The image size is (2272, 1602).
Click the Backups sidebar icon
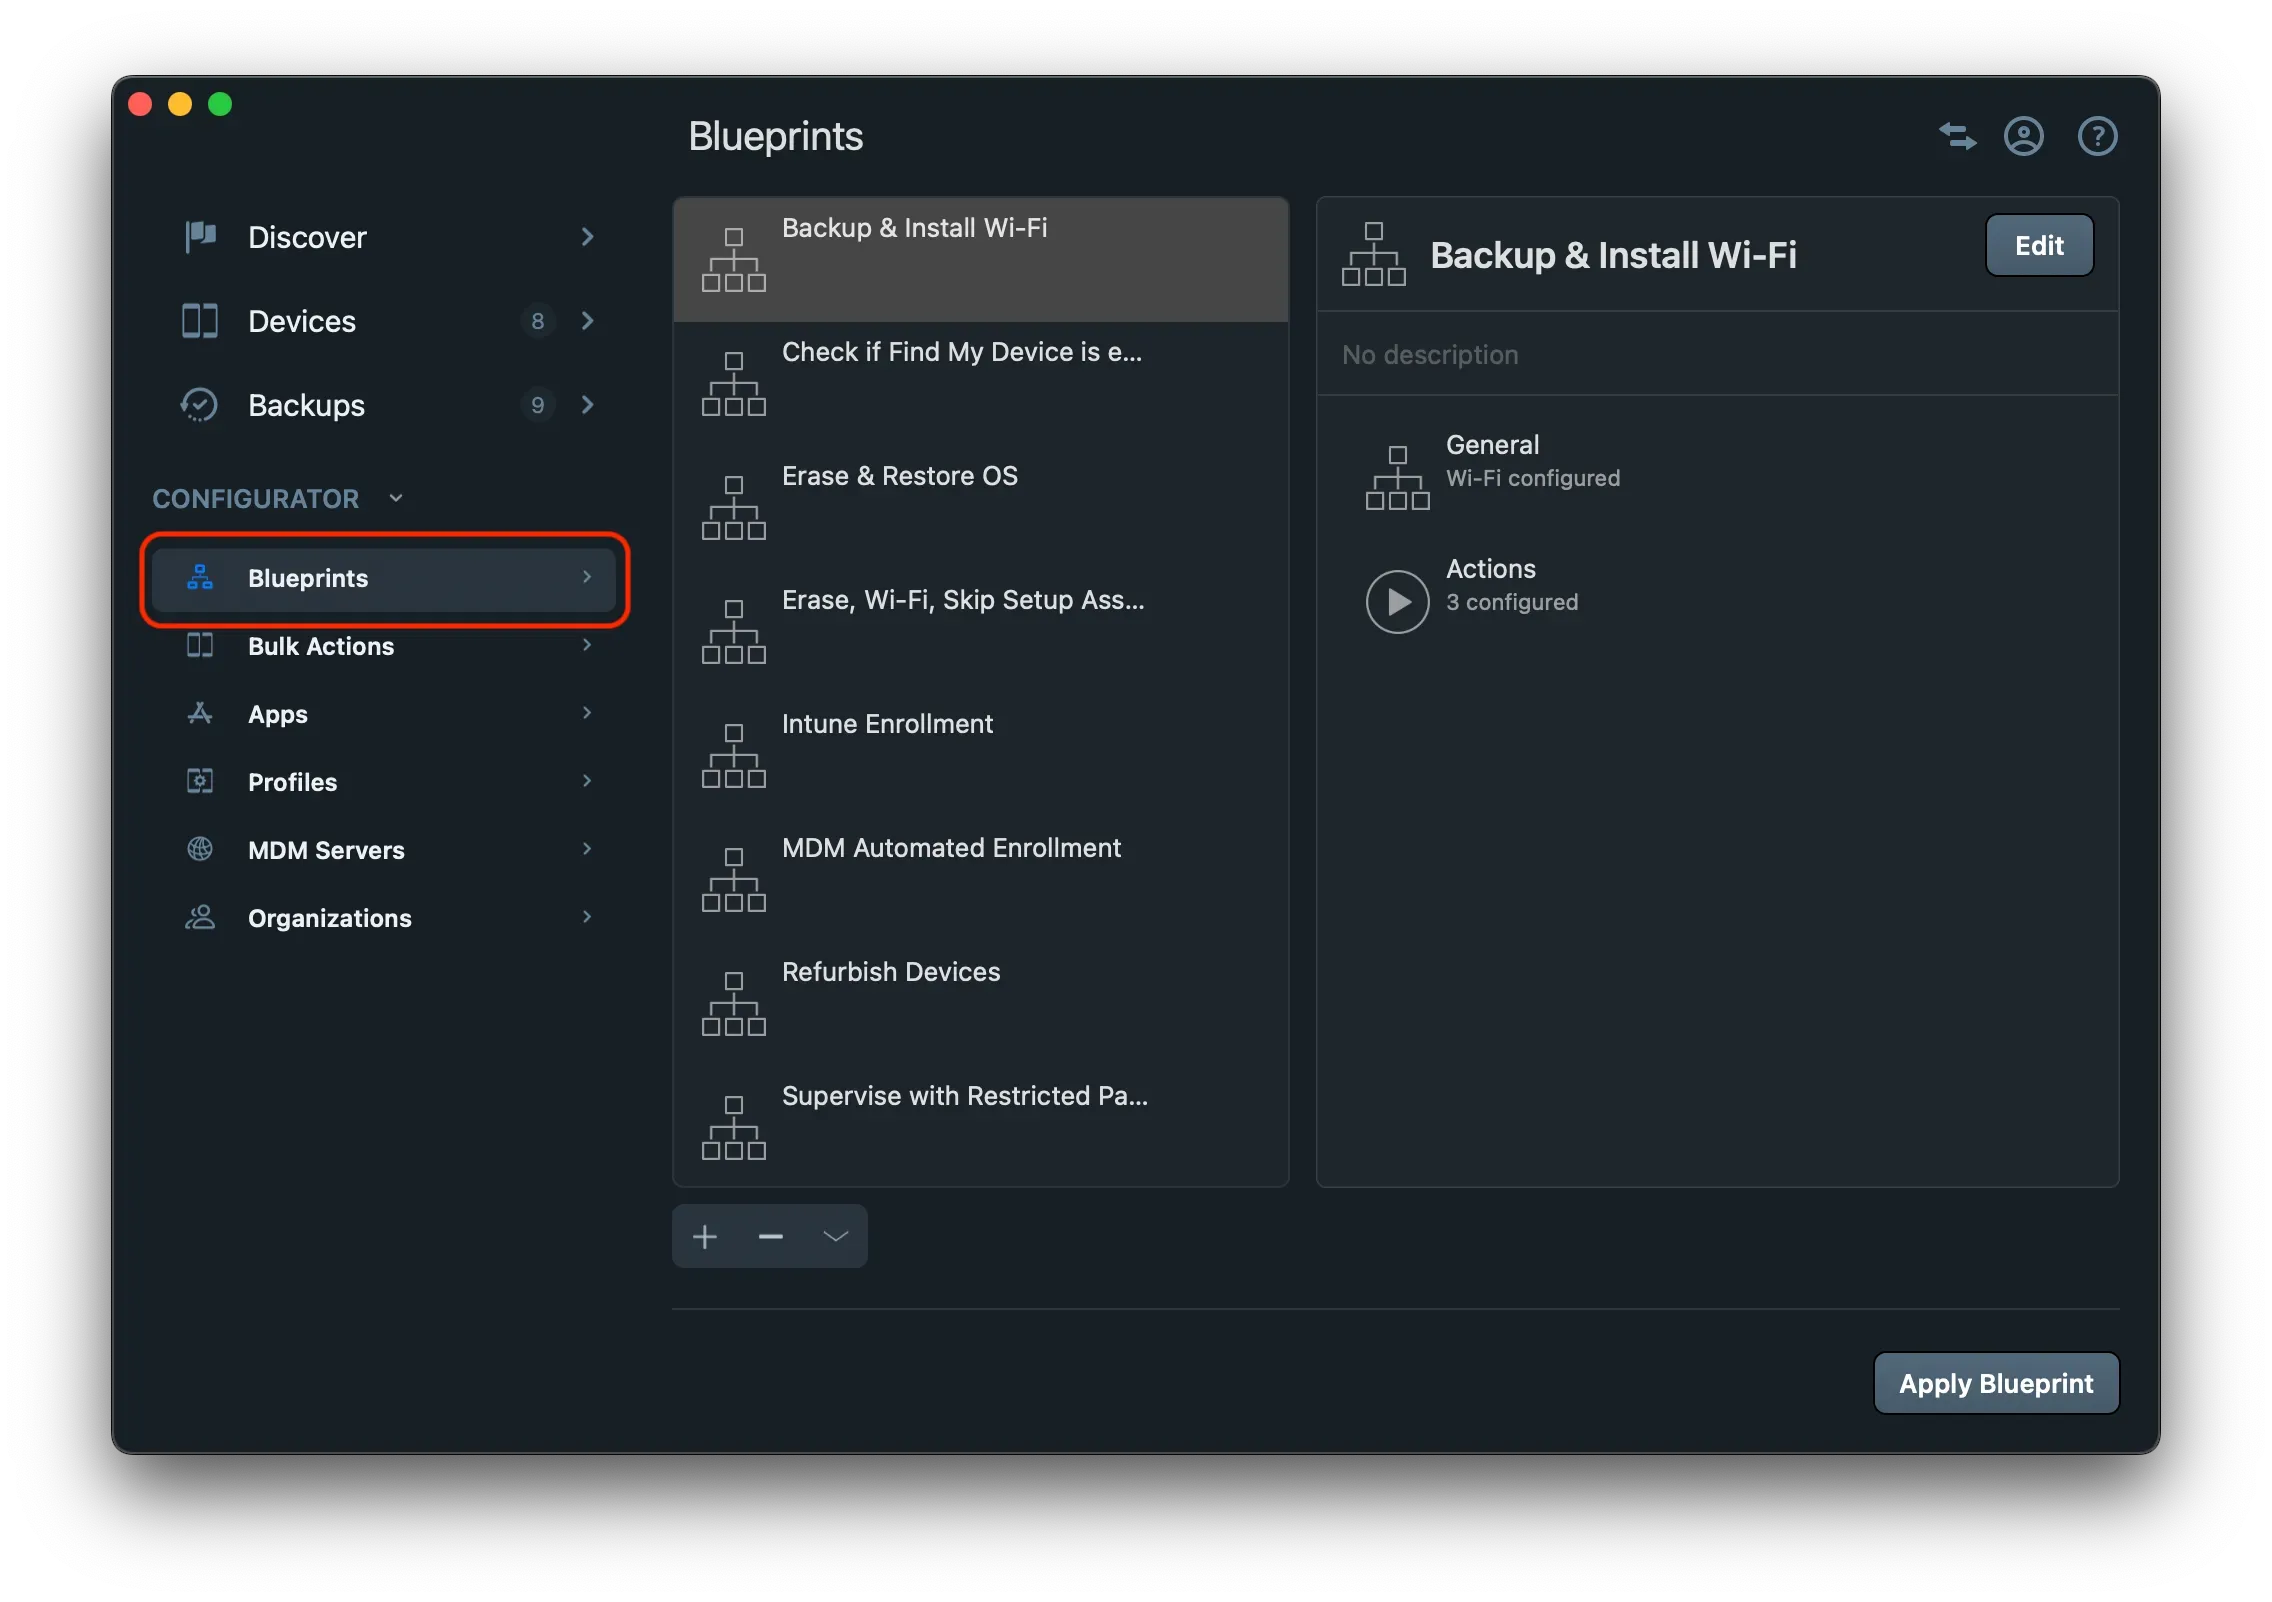198,405
